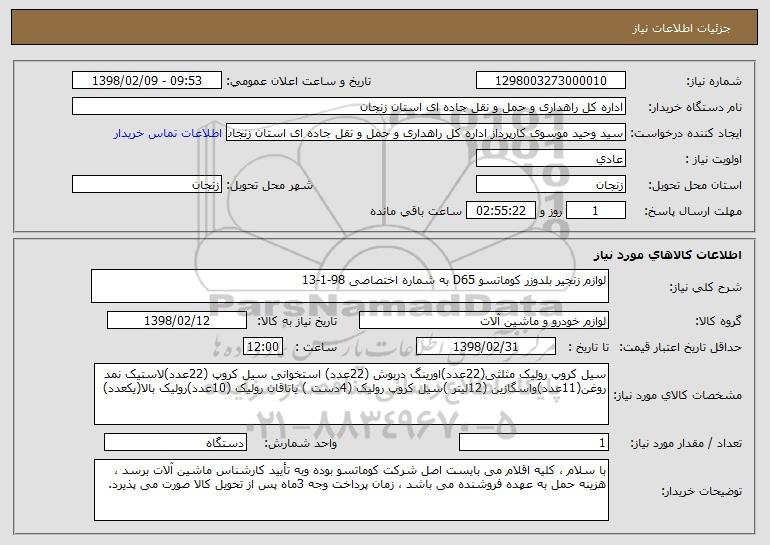Click the ساعت باقی مانده label
This screenshot has height=545, width=770.
coord(415,211)
